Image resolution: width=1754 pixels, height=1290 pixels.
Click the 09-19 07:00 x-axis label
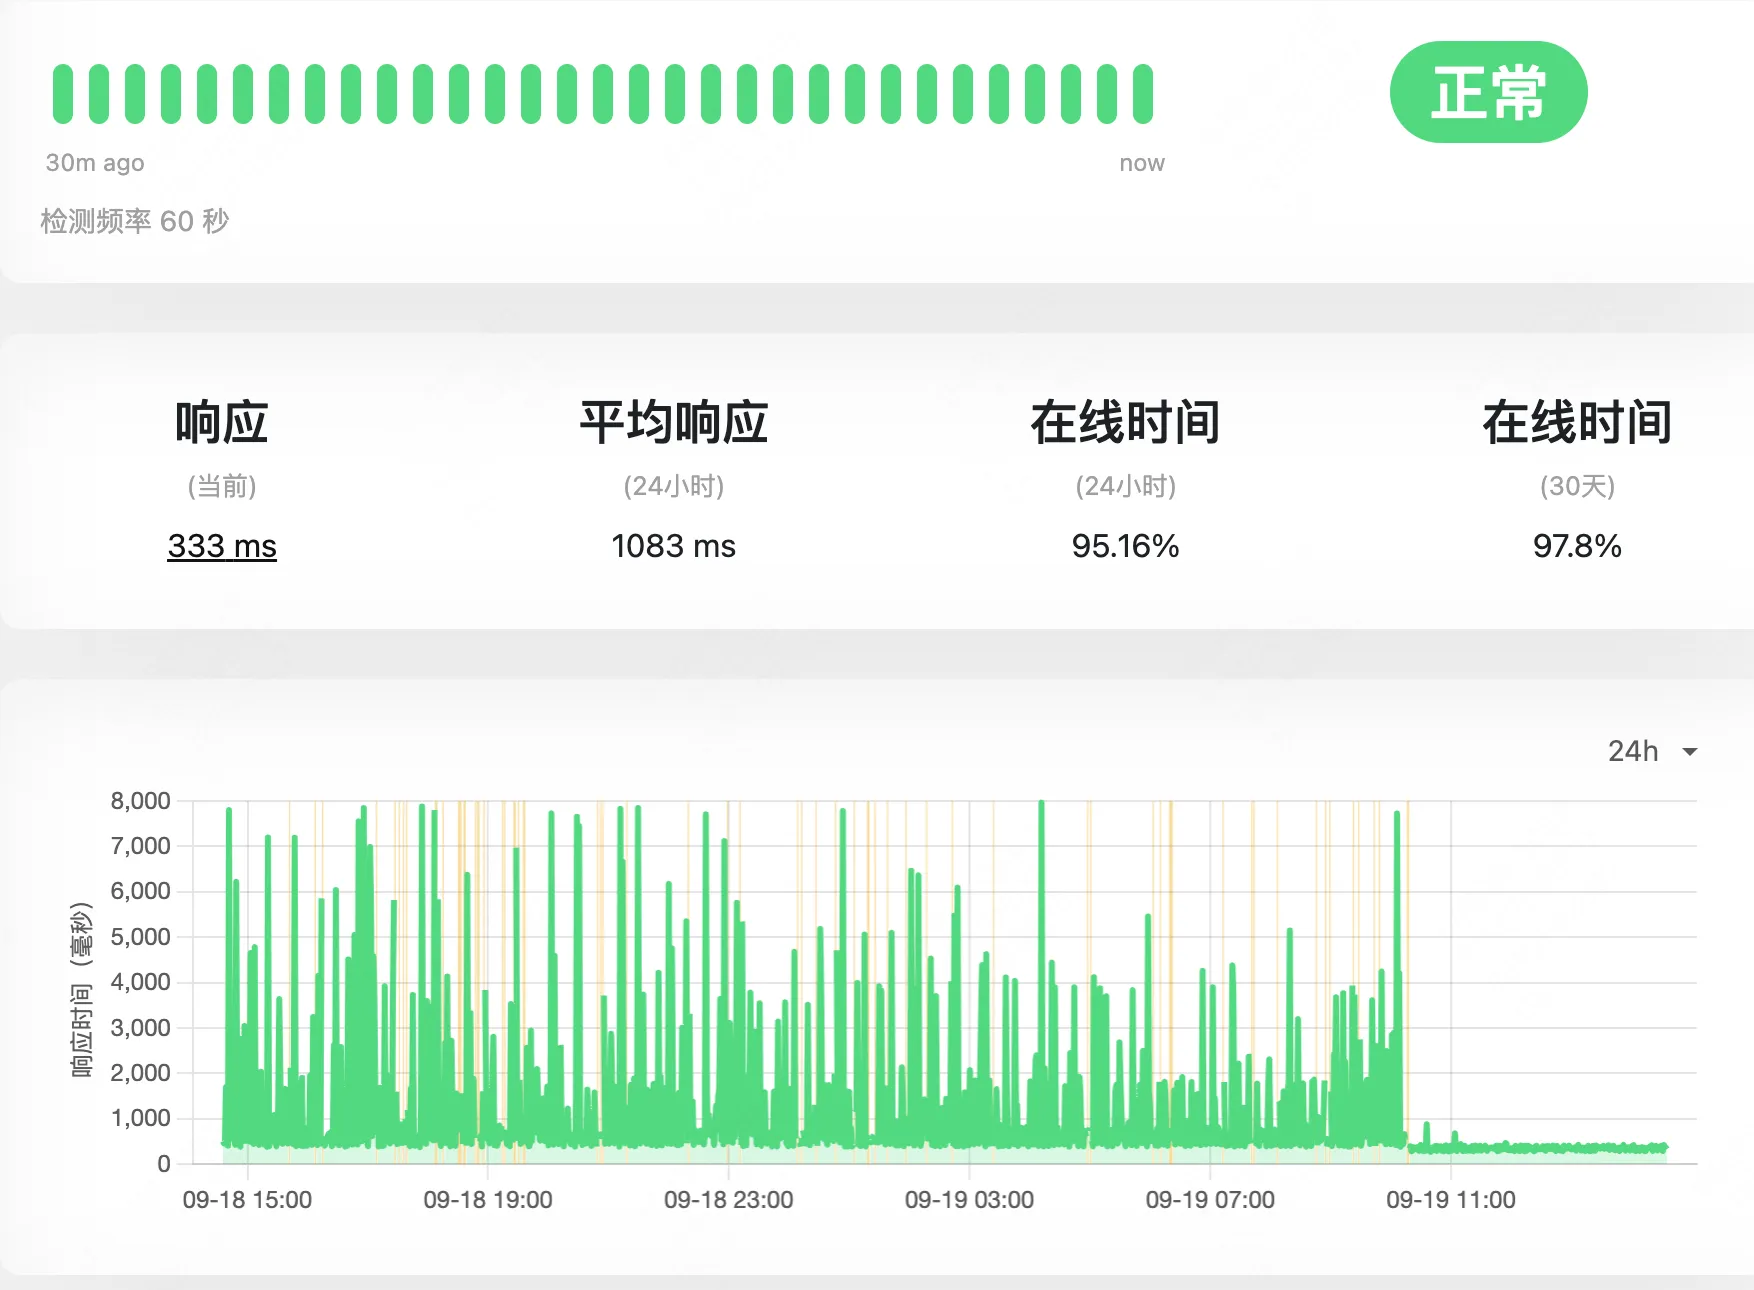click(x=1210, y=1200)
